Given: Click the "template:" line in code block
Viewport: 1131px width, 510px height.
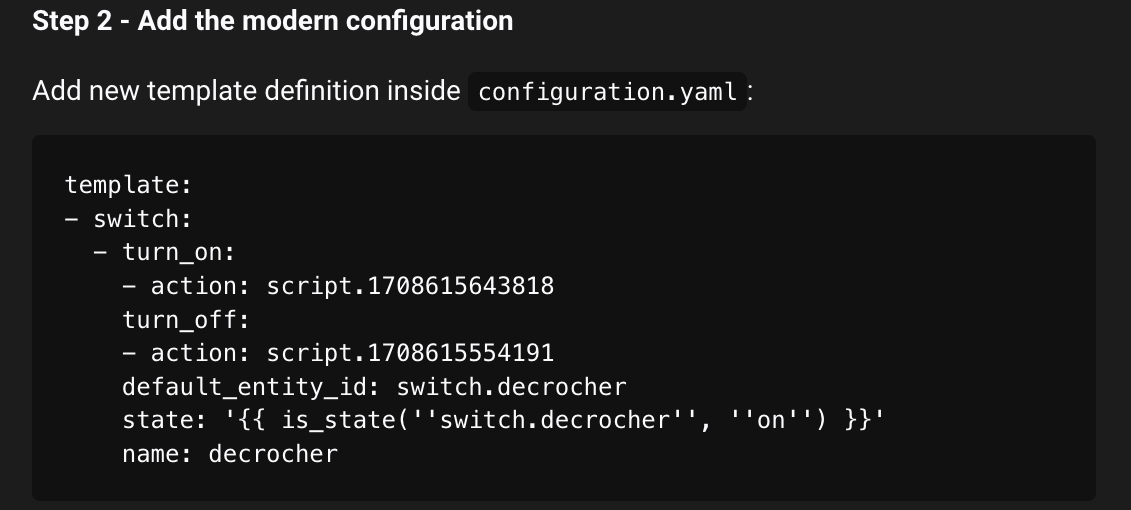Looking at the screenshot, I should click(x=128, y=185).
